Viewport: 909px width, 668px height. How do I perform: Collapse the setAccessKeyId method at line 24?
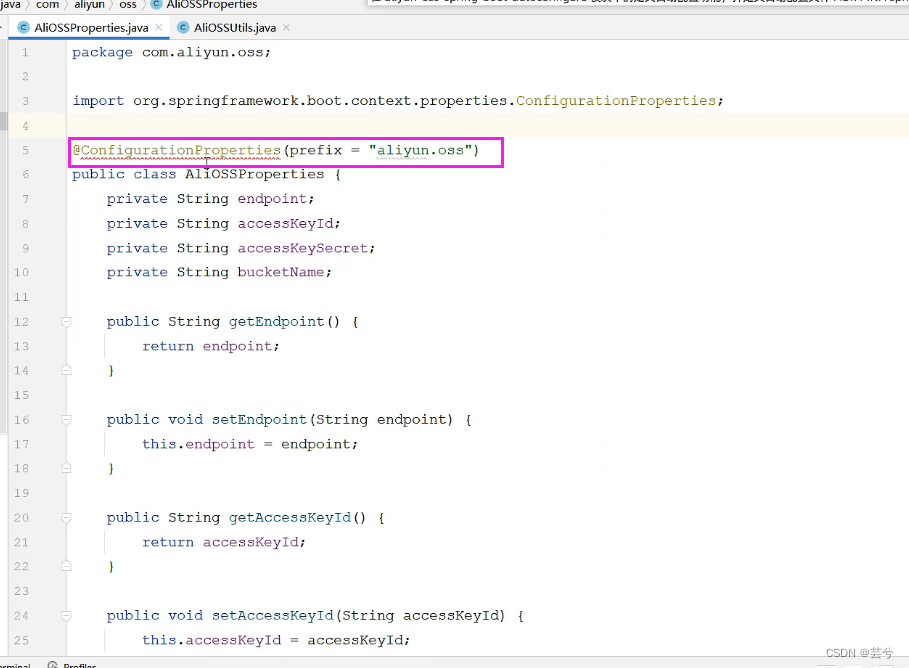(66, 615)
